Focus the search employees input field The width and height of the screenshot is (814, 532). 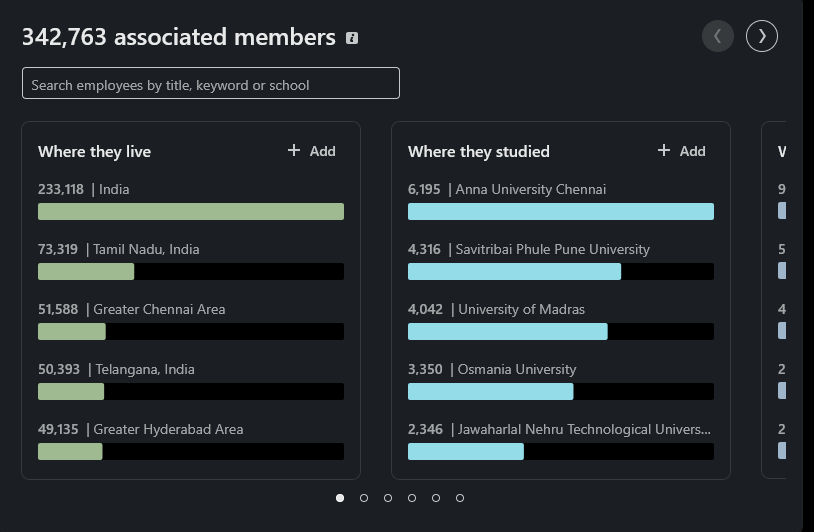[x=211, y=84]
